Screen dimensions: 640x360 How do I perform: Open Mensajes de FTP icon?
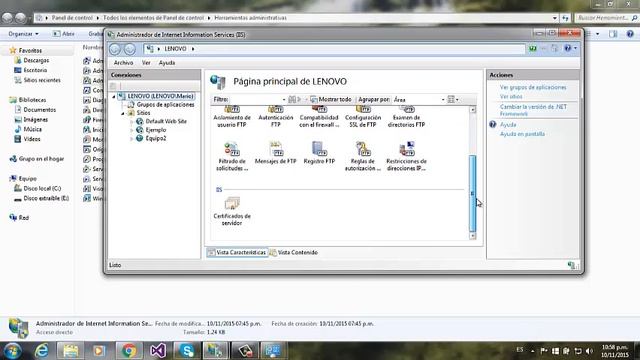pos(276,153)
